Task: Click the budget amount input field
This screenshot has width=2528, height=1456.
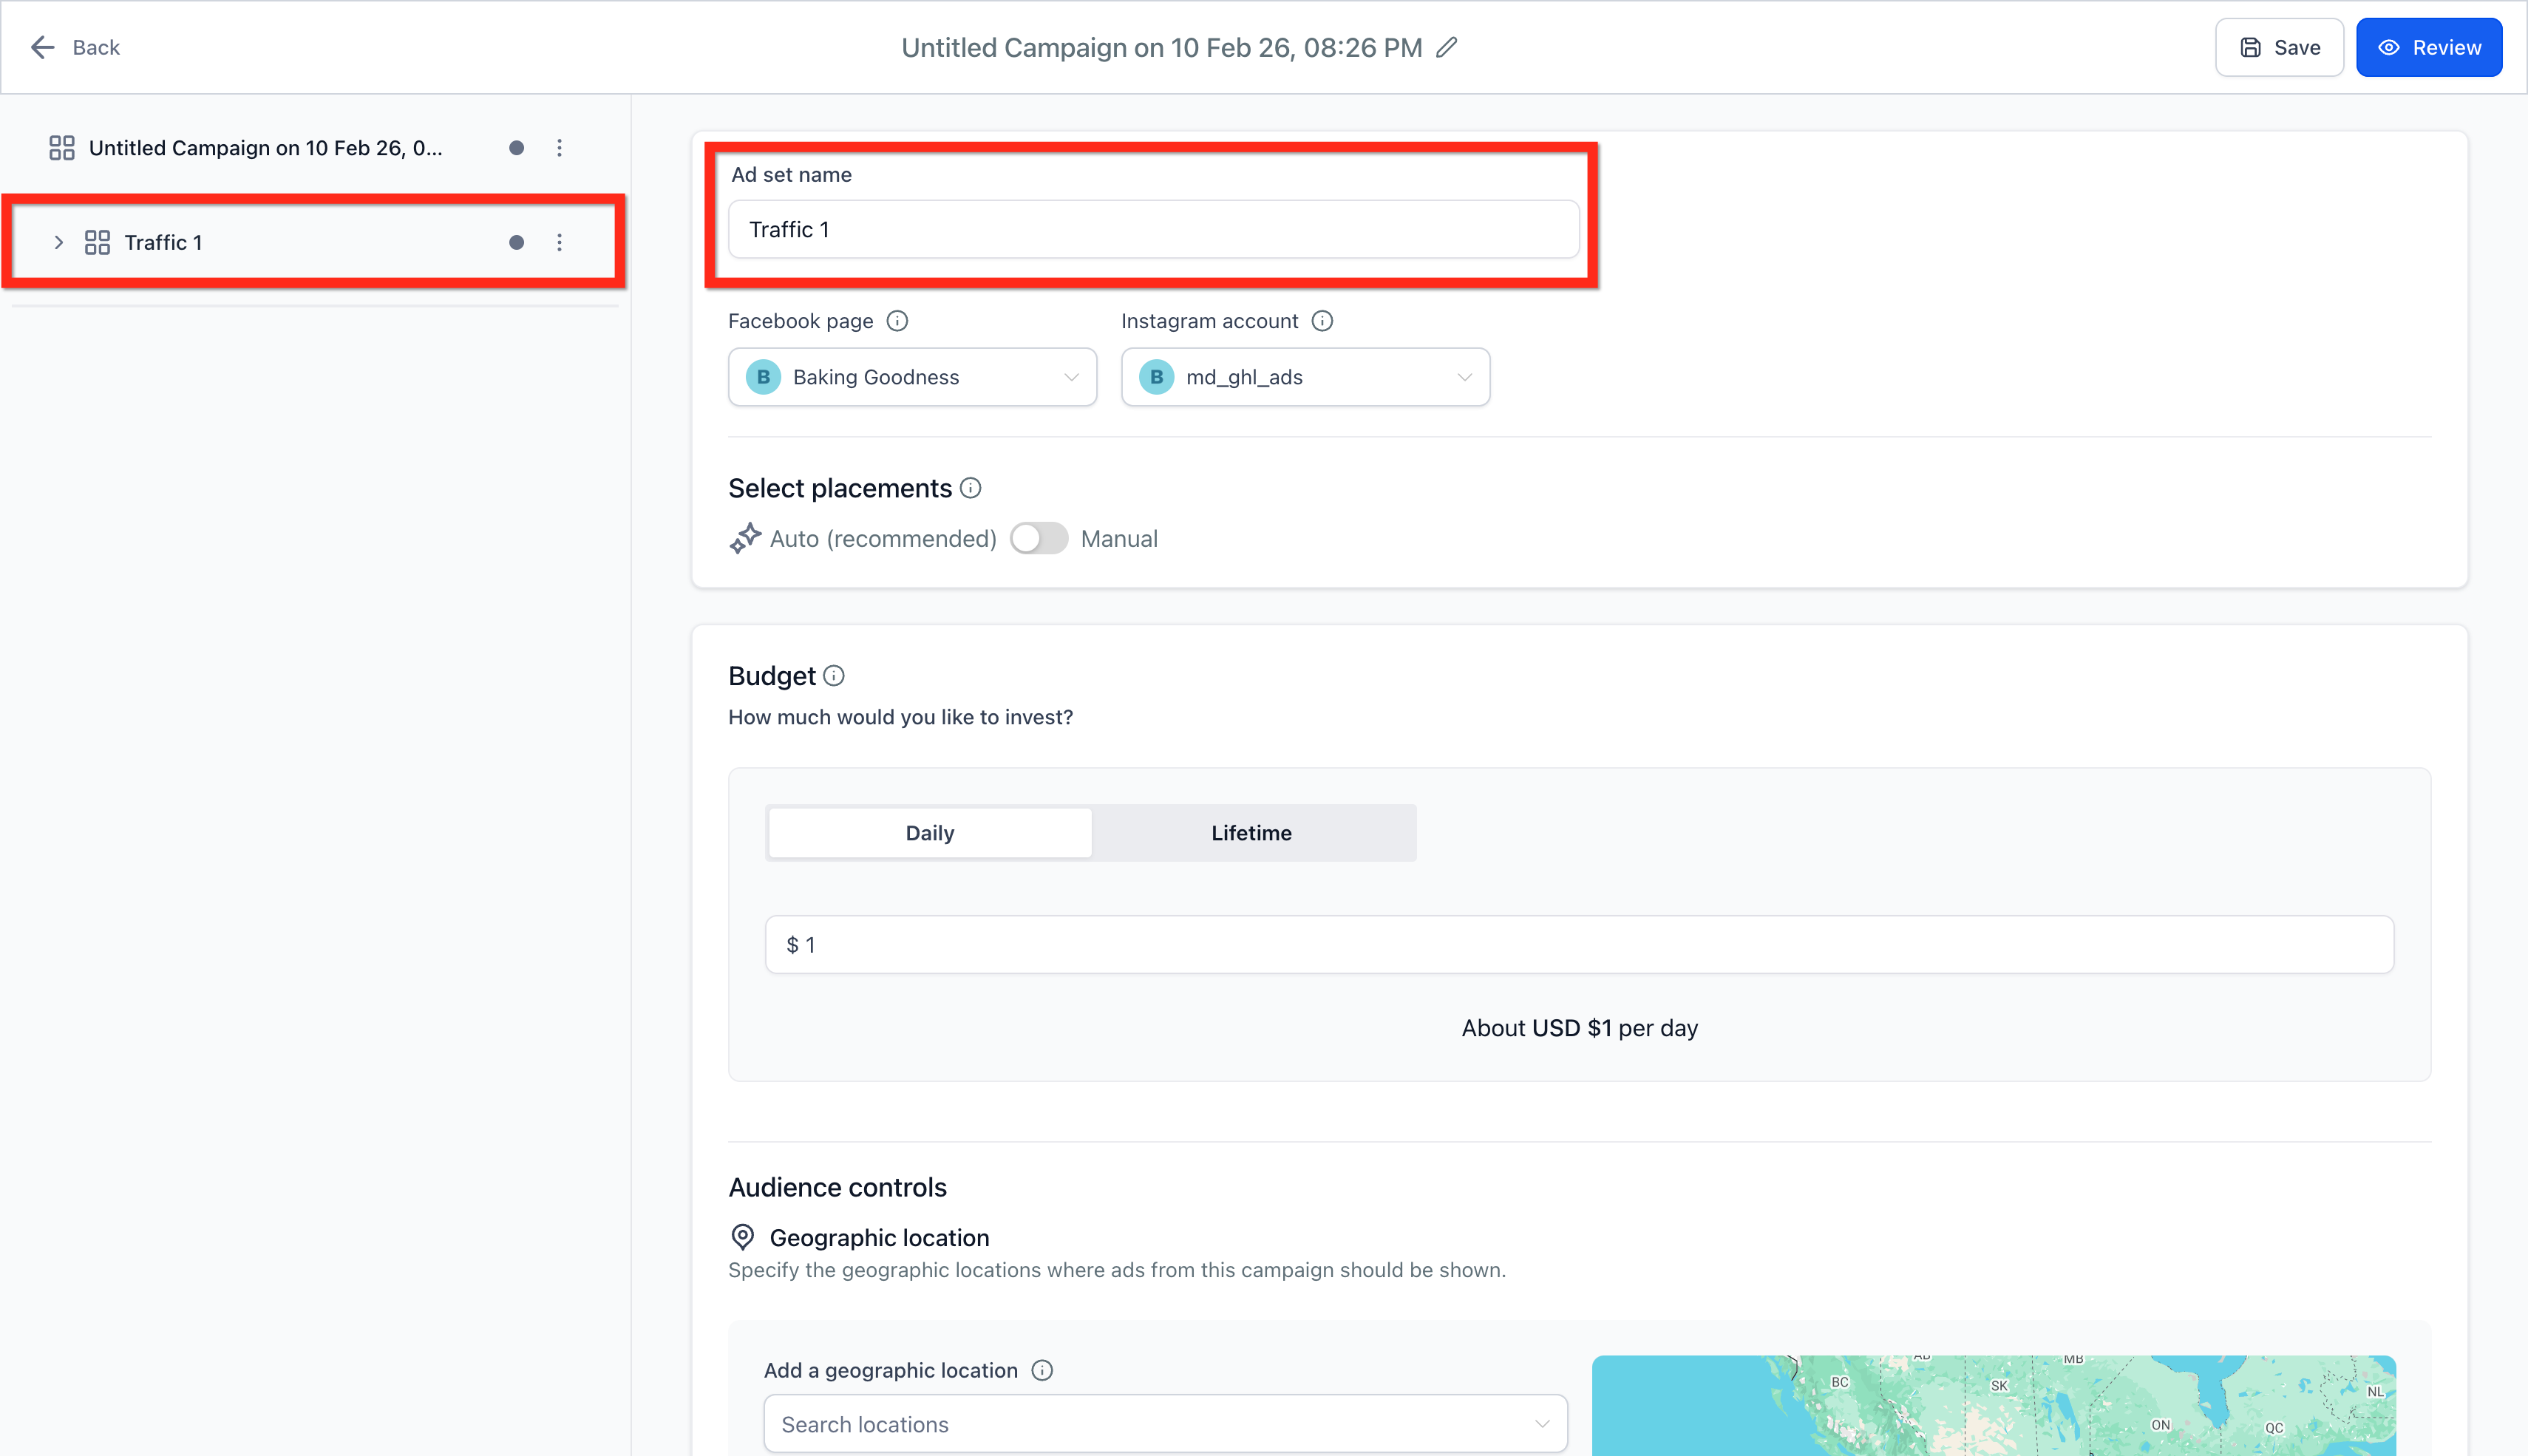Action: pos(1579,945)
